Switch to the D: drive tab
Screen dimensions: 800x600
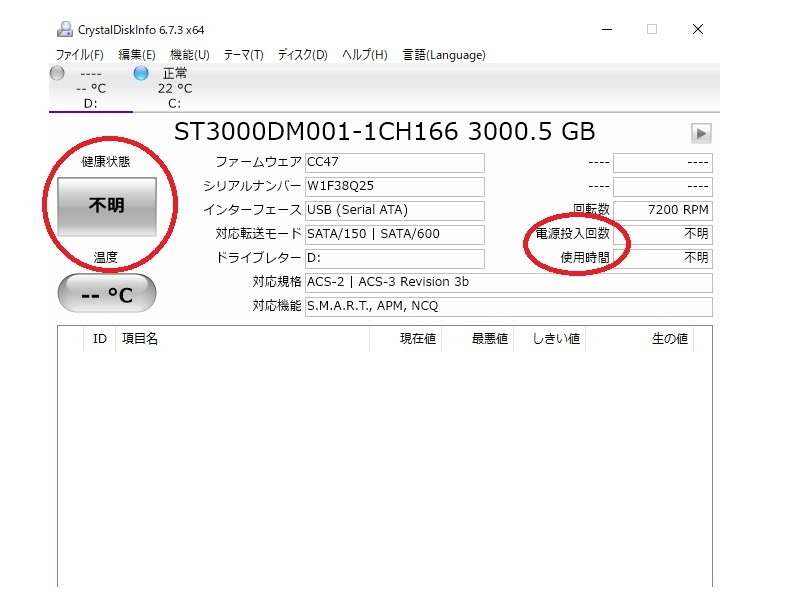pos(91,88)
